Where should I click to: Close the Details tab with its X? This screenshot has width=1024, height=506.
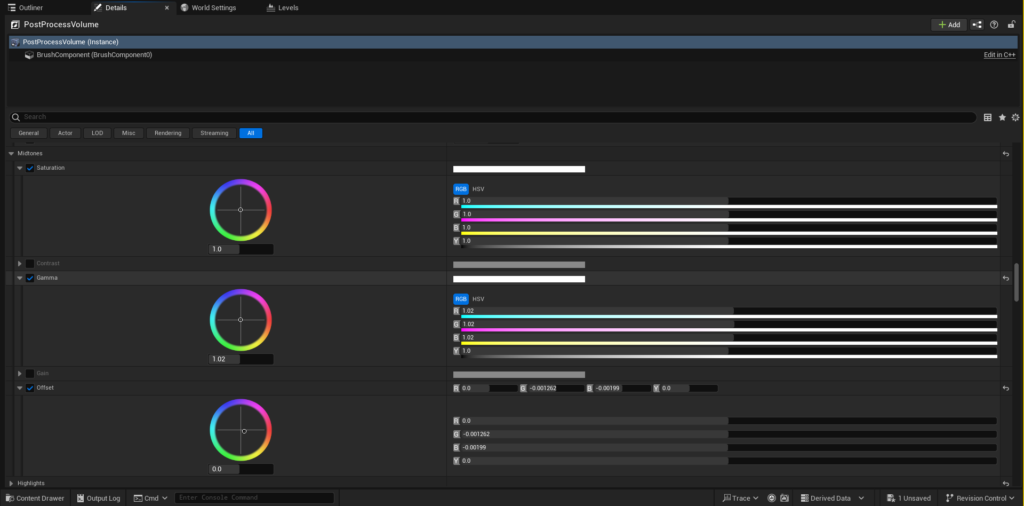click(x=167, y=8)
